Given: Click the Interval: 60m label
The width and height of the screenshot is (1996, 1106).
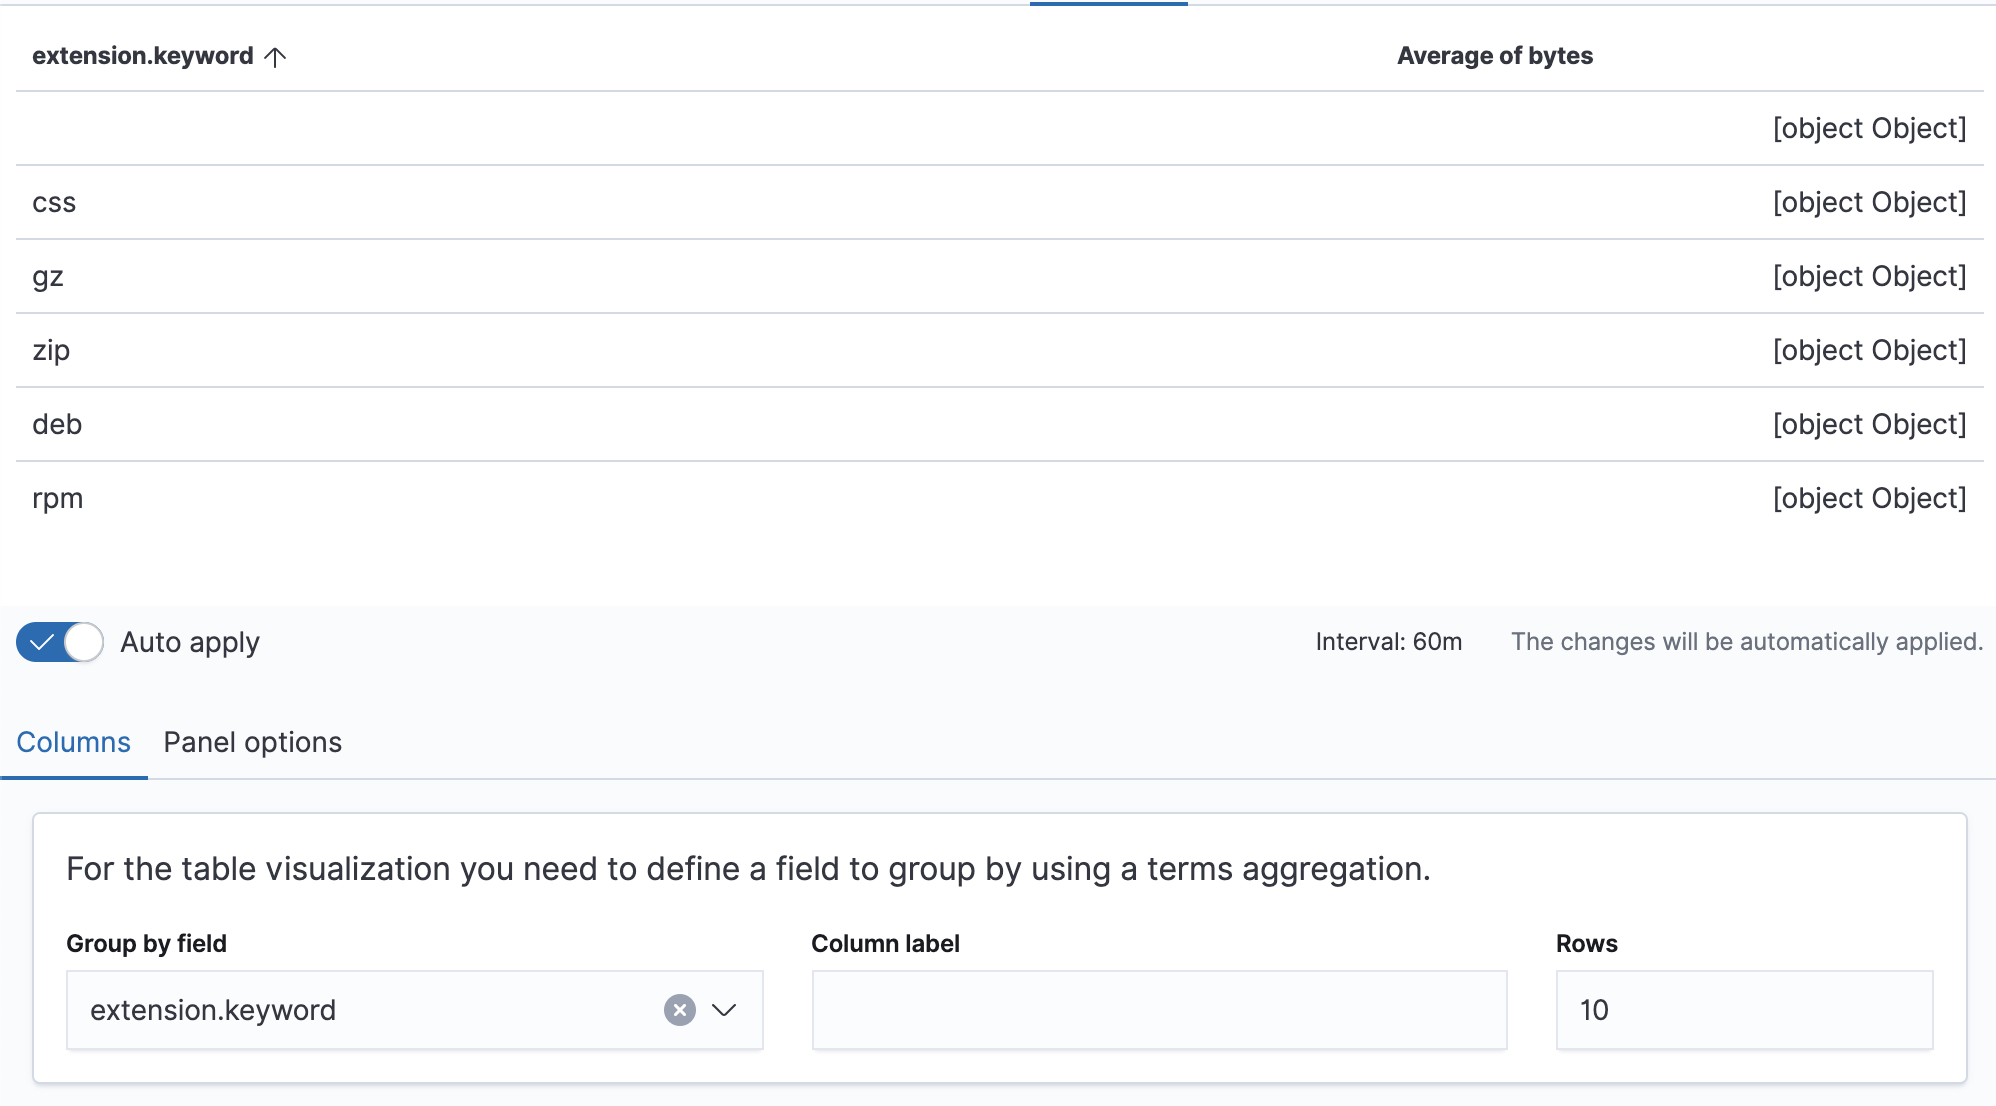Looking at the screenshot, I should pyautogui.click(x=1389, y=642).
